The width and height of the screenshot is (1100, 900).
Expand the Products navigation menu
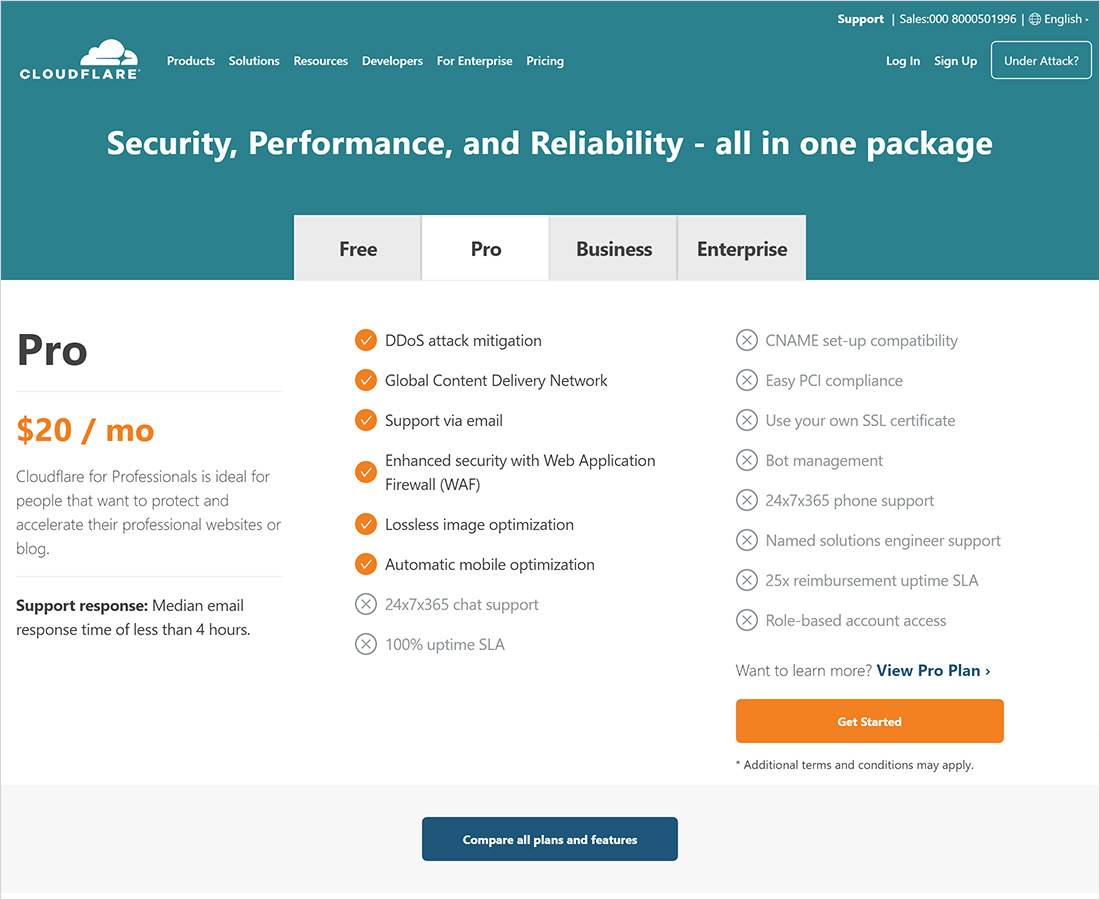click(x=191, y=61)
